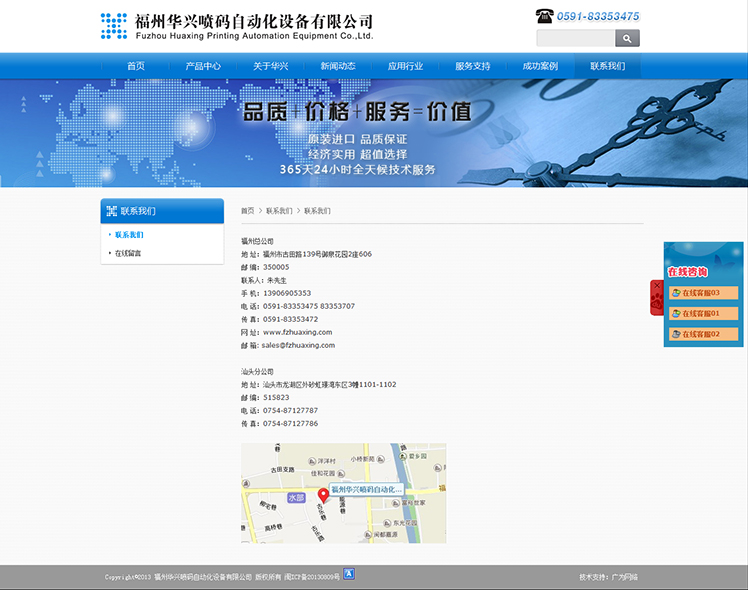748x590 pixels.
Task: Click the www.fzhuaxing.com website link
Action: (x=297, y=332)
